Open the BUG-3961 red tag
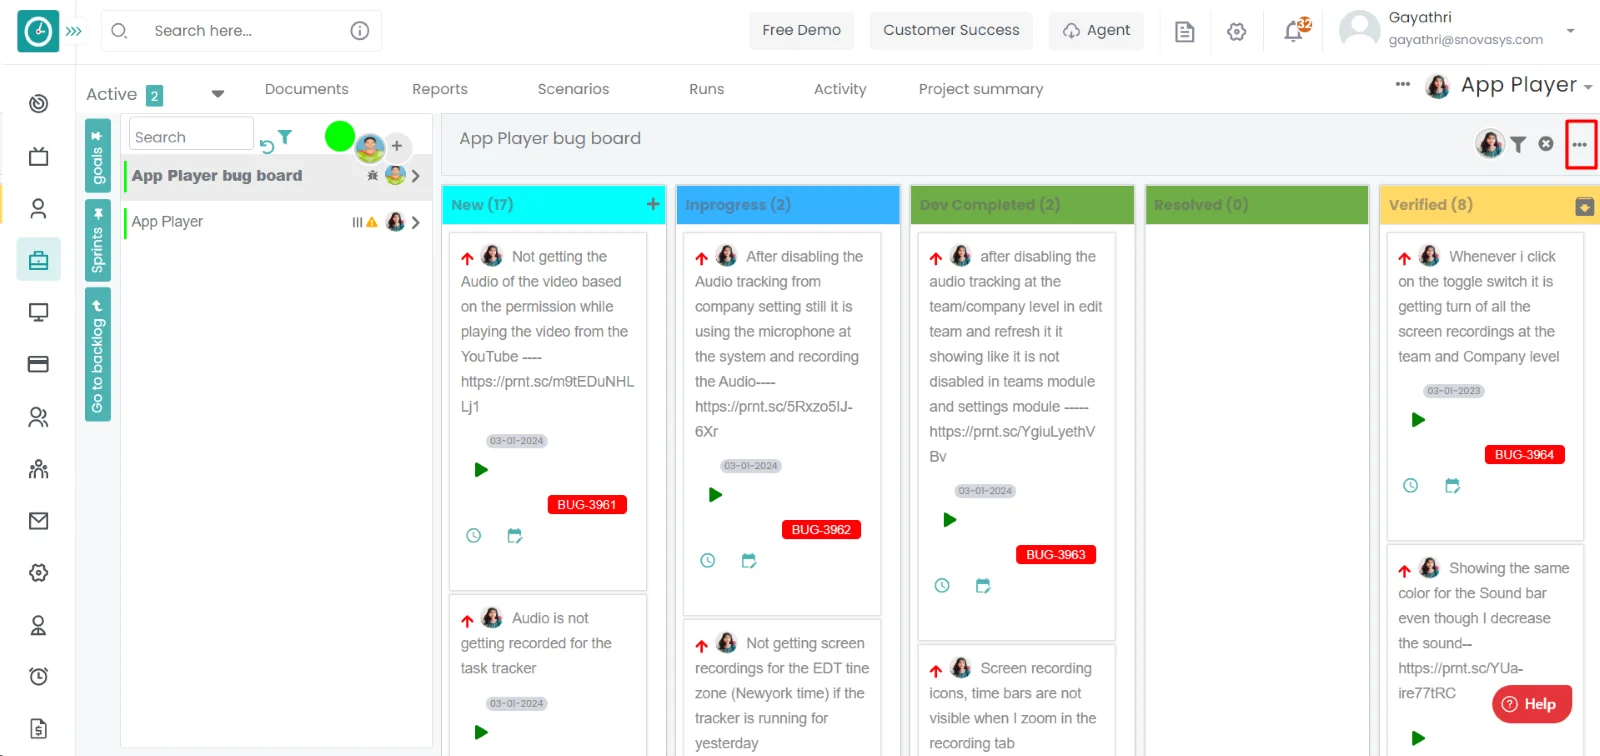Image resolution: width=1600 pixels, height=756 pixels. [587, 505]
